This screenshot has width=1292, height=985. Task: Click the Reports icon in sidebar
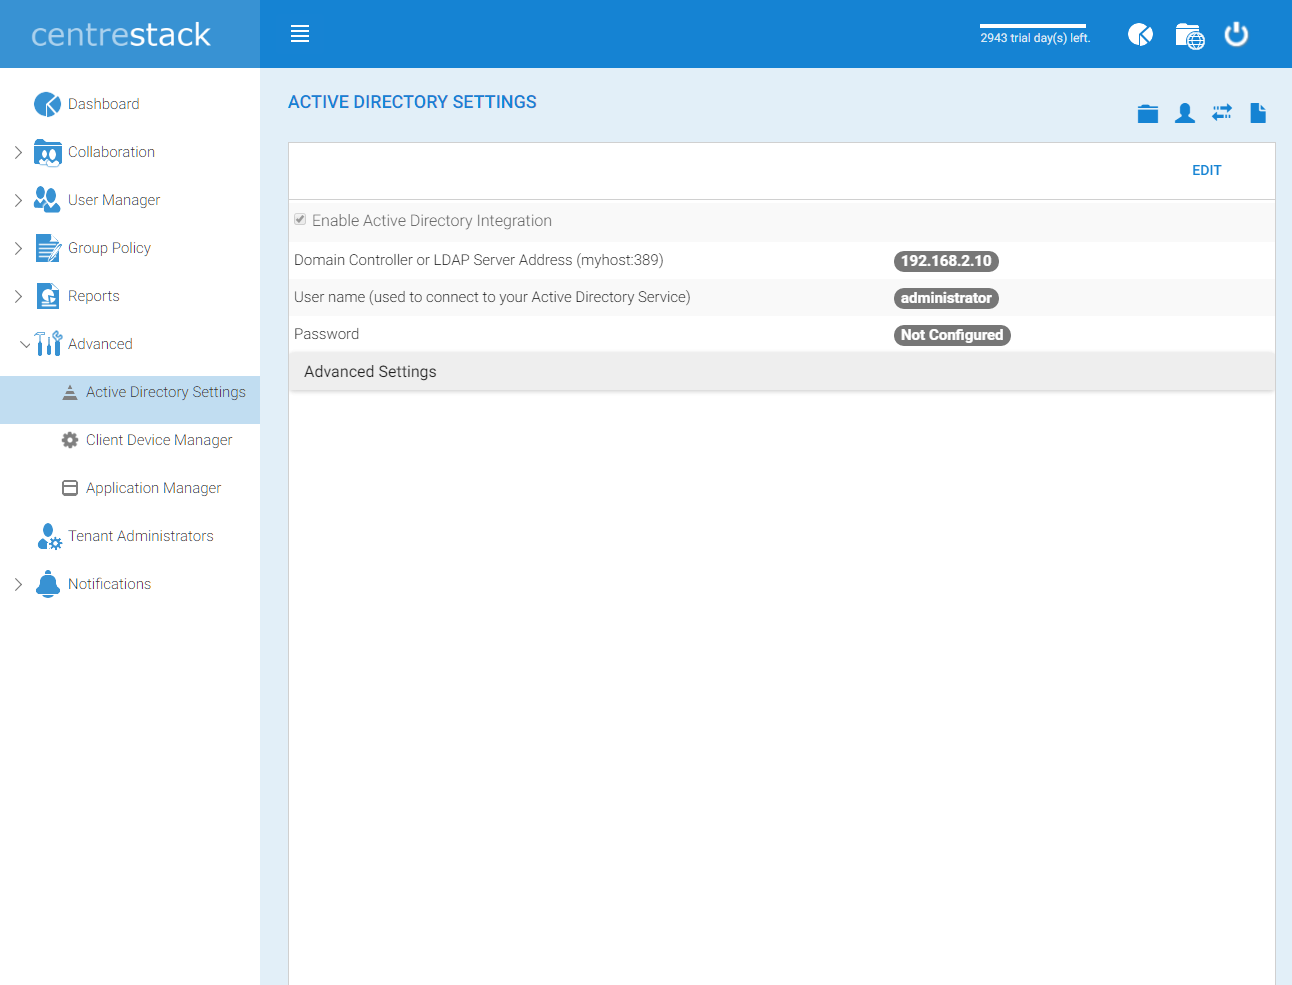(48, 296)
